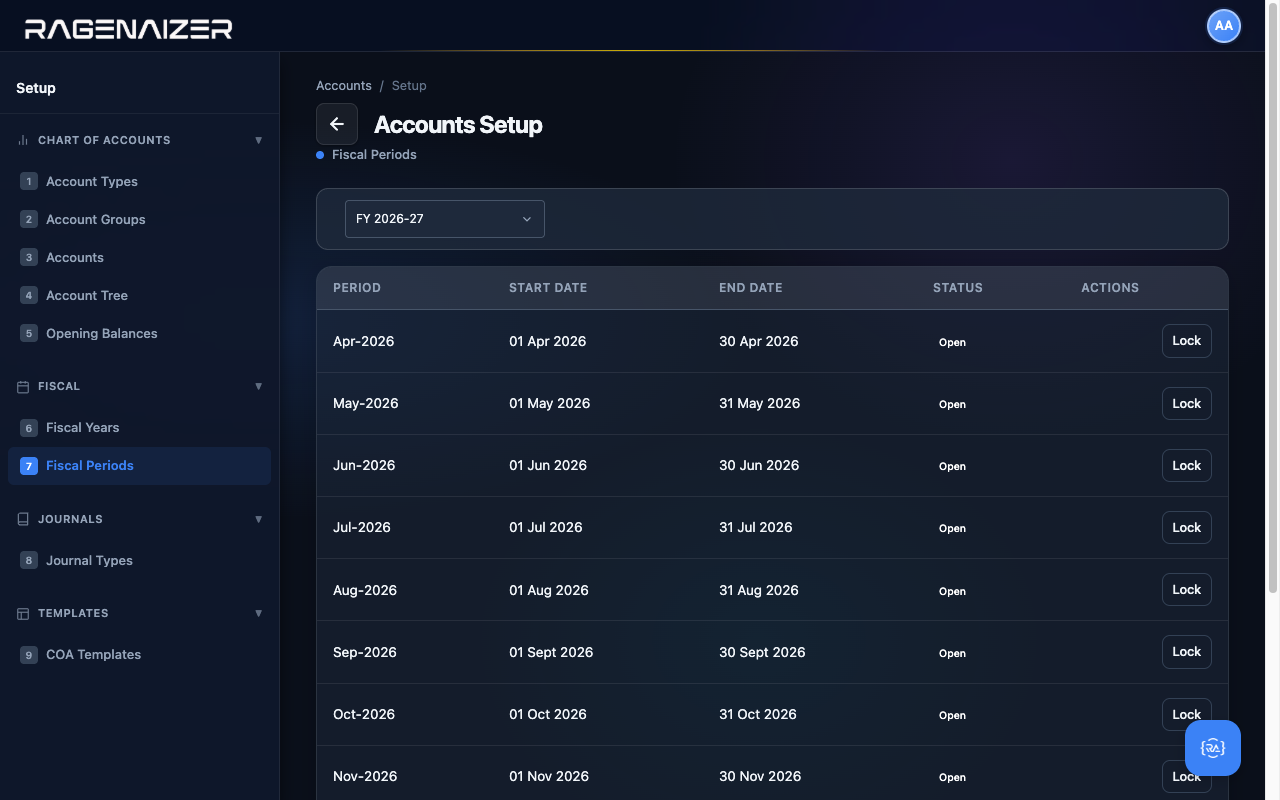1280x800 pixels.
Task: Click the Start Date column header
Action: click(x=548, y=288)
